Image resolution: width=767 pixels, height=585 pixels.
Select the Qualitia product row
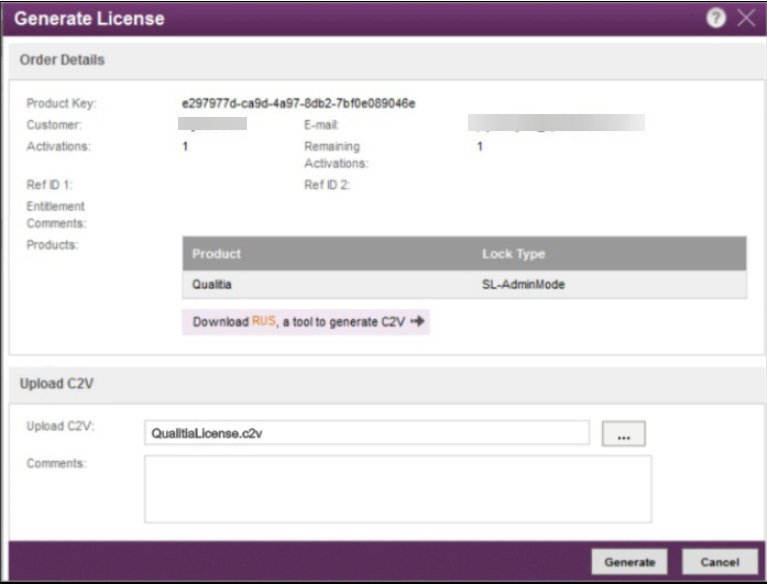tap(211, 284)
